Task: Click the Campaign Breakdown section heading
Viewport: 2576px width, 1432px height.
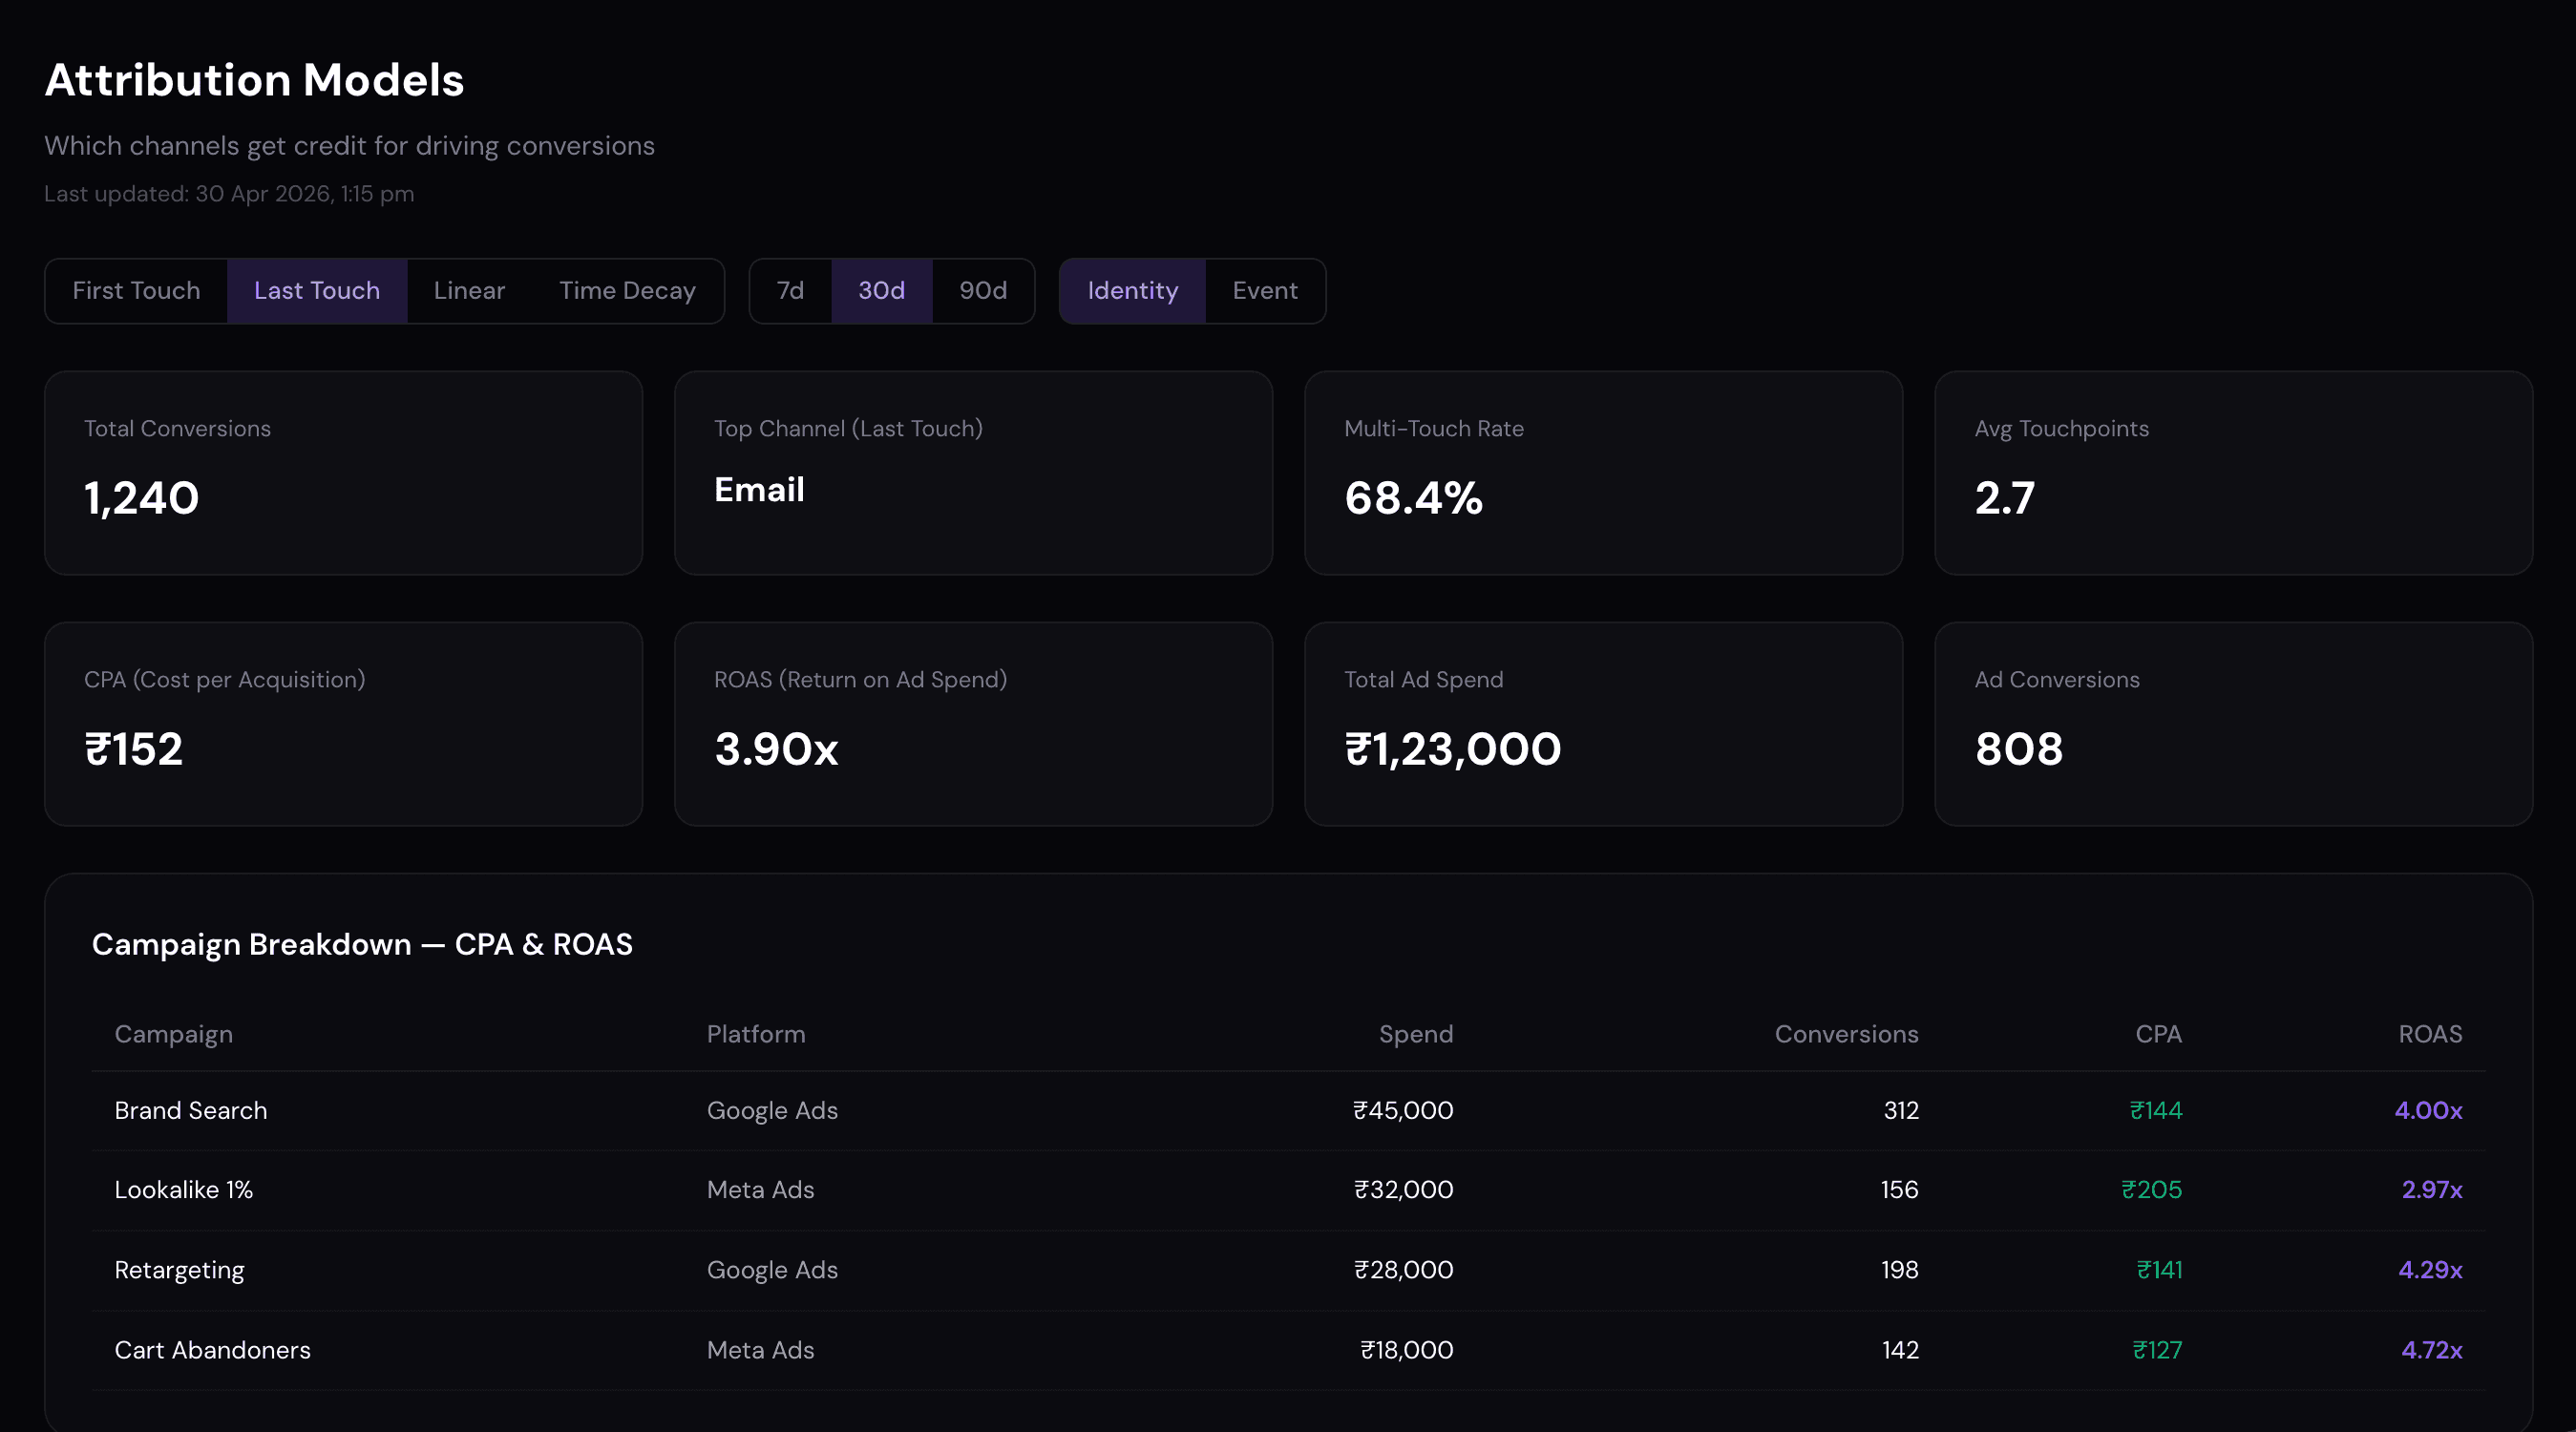Action: [x=362, y=945]
